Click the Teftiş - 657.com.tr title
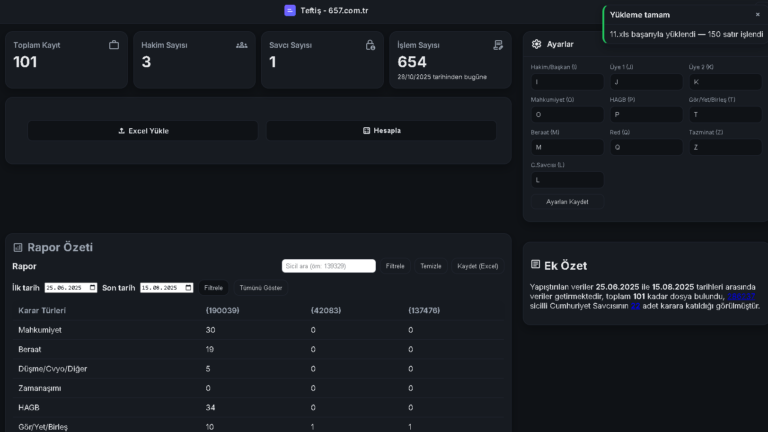Screen dimensions: 768x432 click(334, 10)
